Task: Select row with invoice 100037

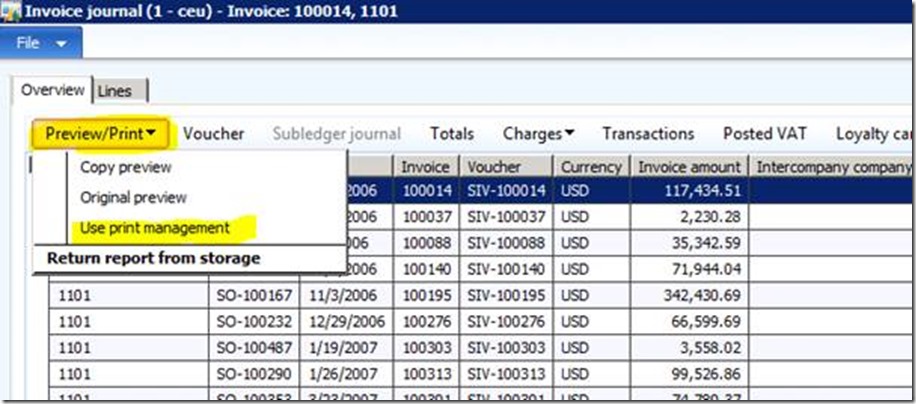Action: point(425,218)
